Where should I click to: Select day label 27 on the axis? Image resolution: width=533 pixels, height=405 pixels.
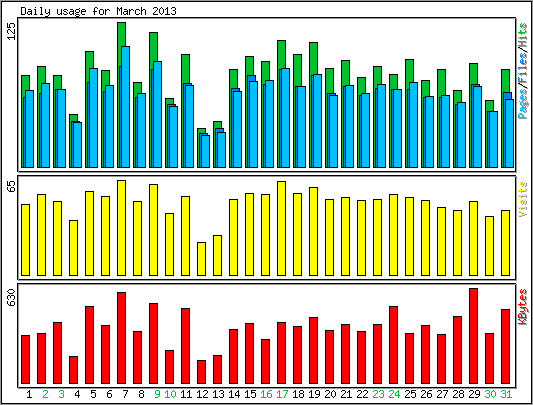point(442,394)
